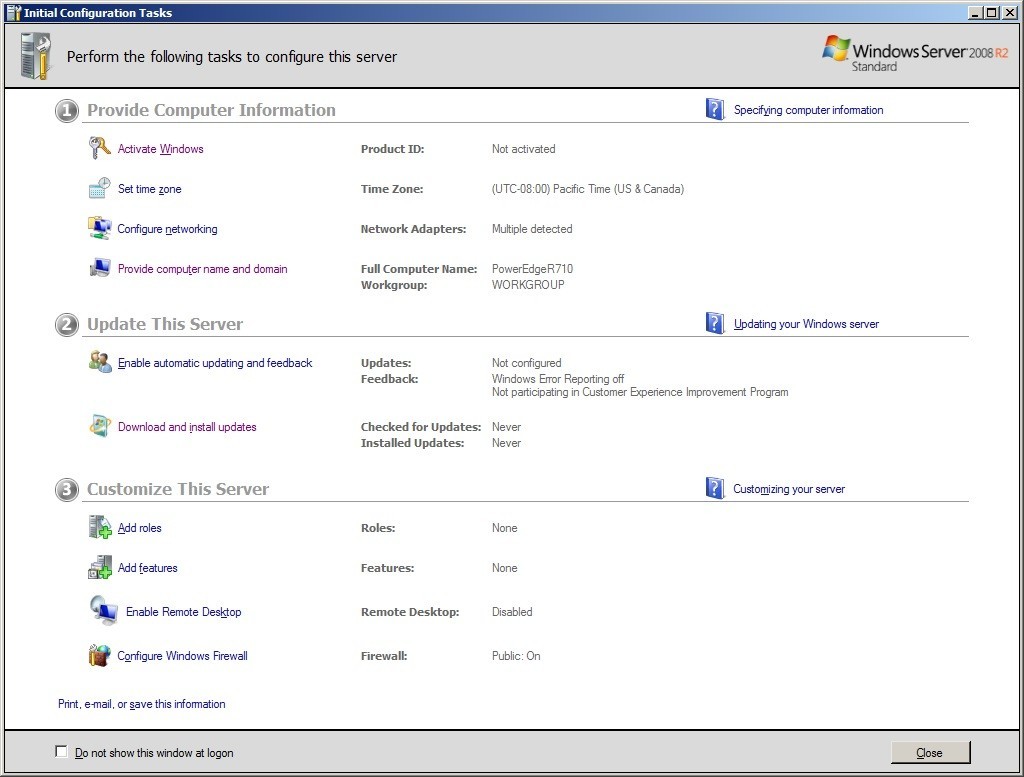Click the WORKGROUP value
Viewport: 1024px width, 777px height.
[528, 285]
